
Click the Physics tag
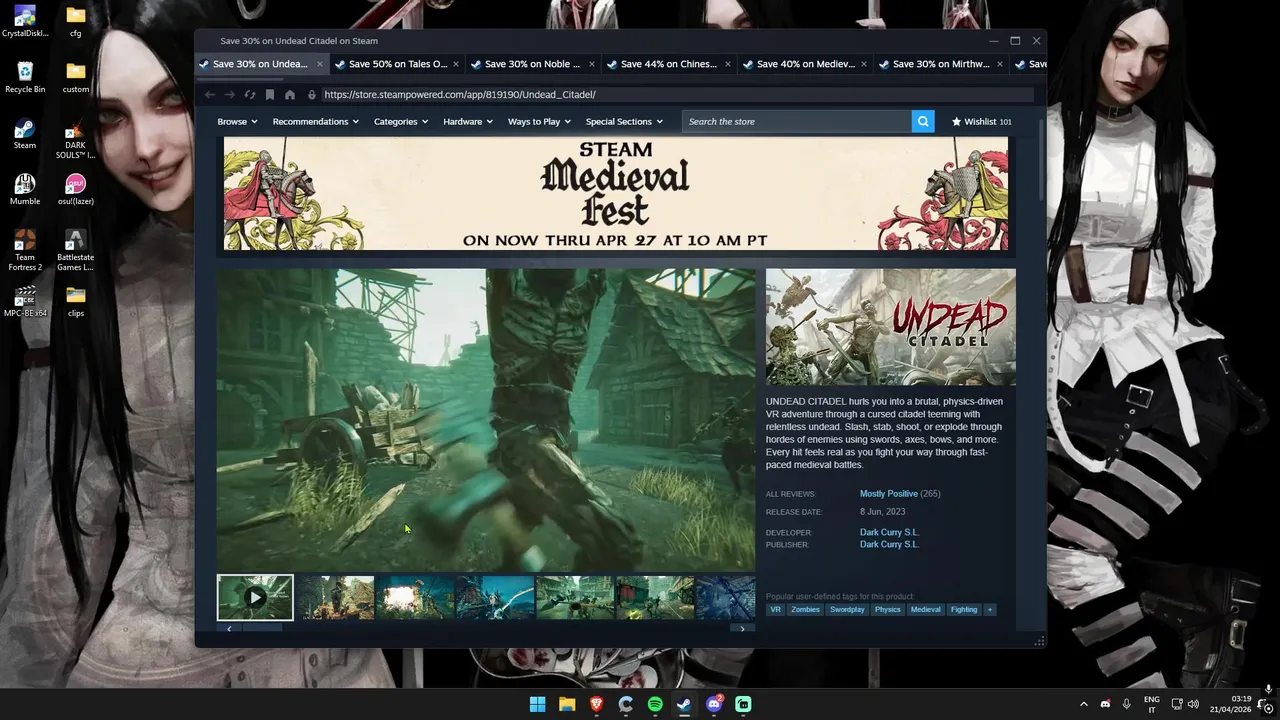tap(887, 609)
